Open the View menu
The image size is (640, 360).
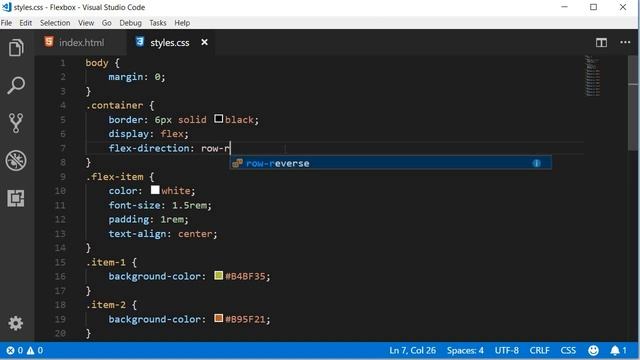pyautogui.click(x=86, y=23)
